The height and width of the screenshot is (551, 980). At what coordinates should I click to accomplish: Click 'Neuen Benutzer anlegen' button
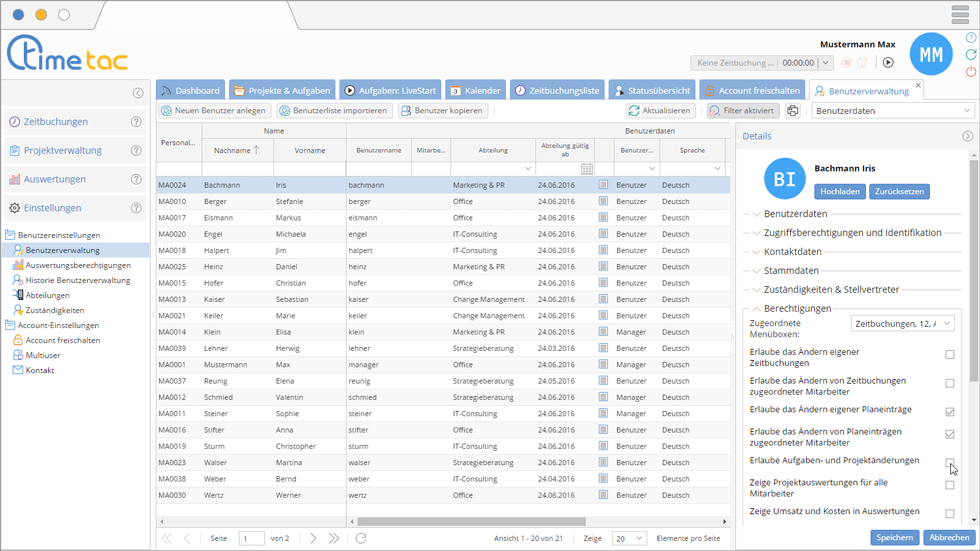[x=214, y=111]
